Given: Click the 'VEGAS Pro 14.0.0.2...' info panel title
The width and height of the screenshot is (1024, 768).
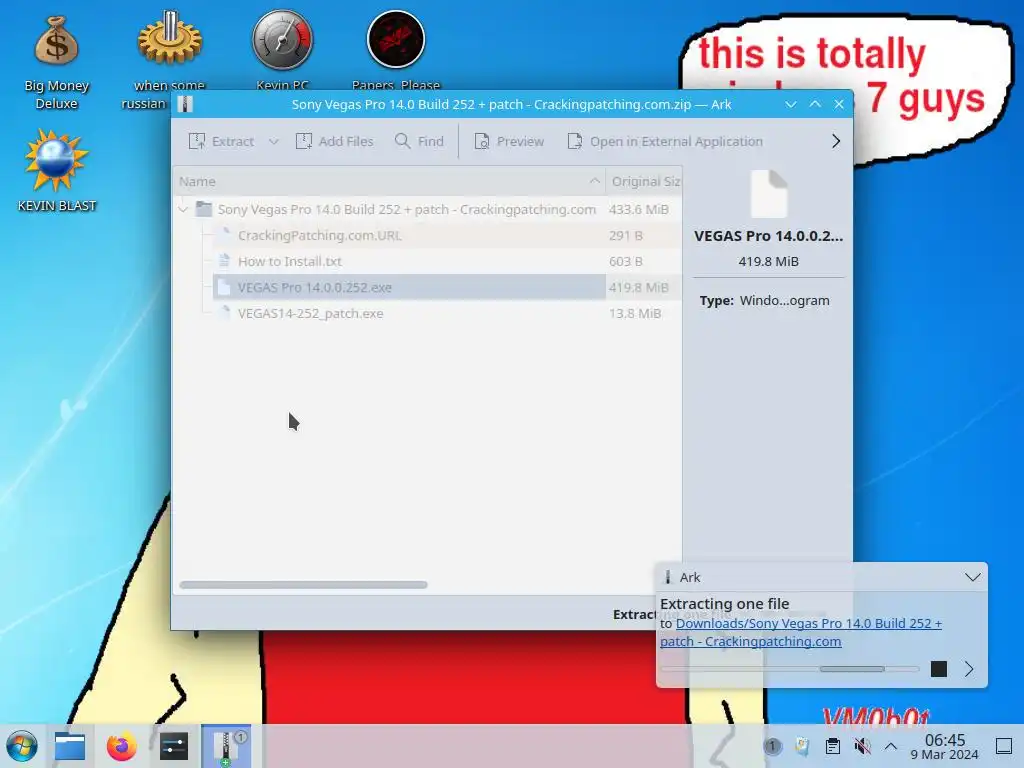Looking at the screenshot, I should tap(769, 236).
